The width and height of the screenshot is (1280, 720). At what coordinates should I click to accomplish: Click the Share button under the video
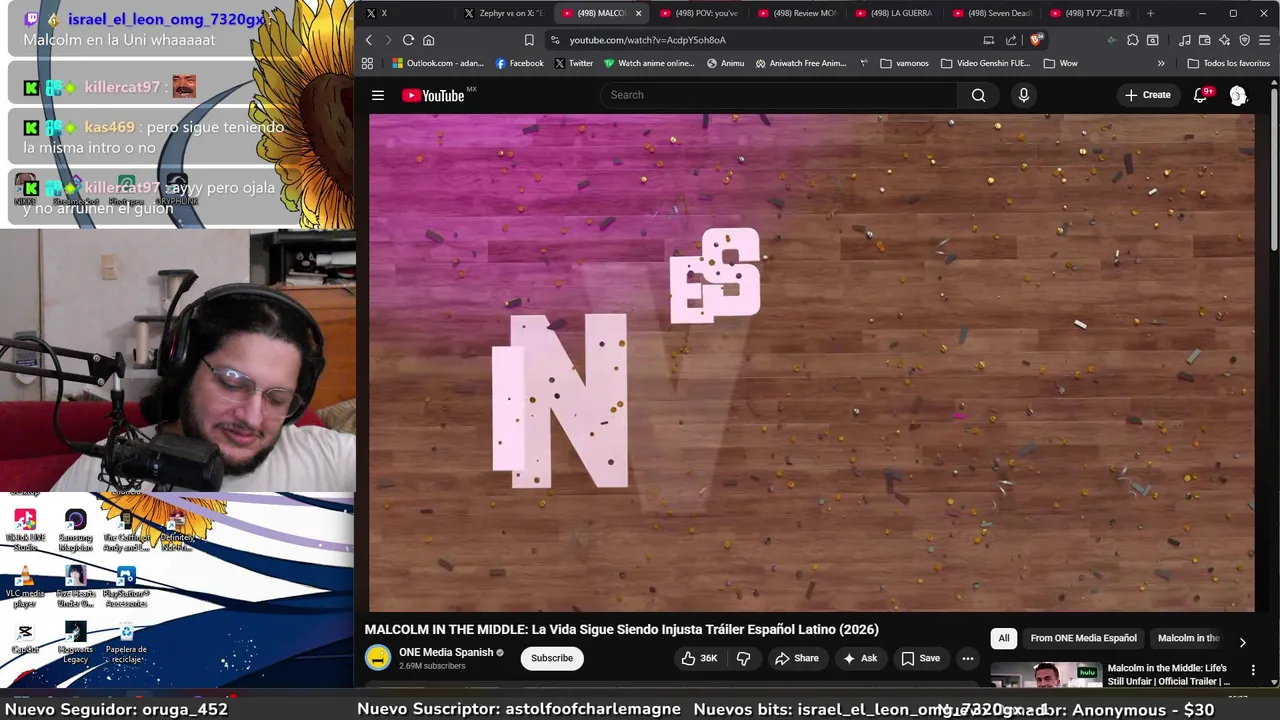(796, 658)
